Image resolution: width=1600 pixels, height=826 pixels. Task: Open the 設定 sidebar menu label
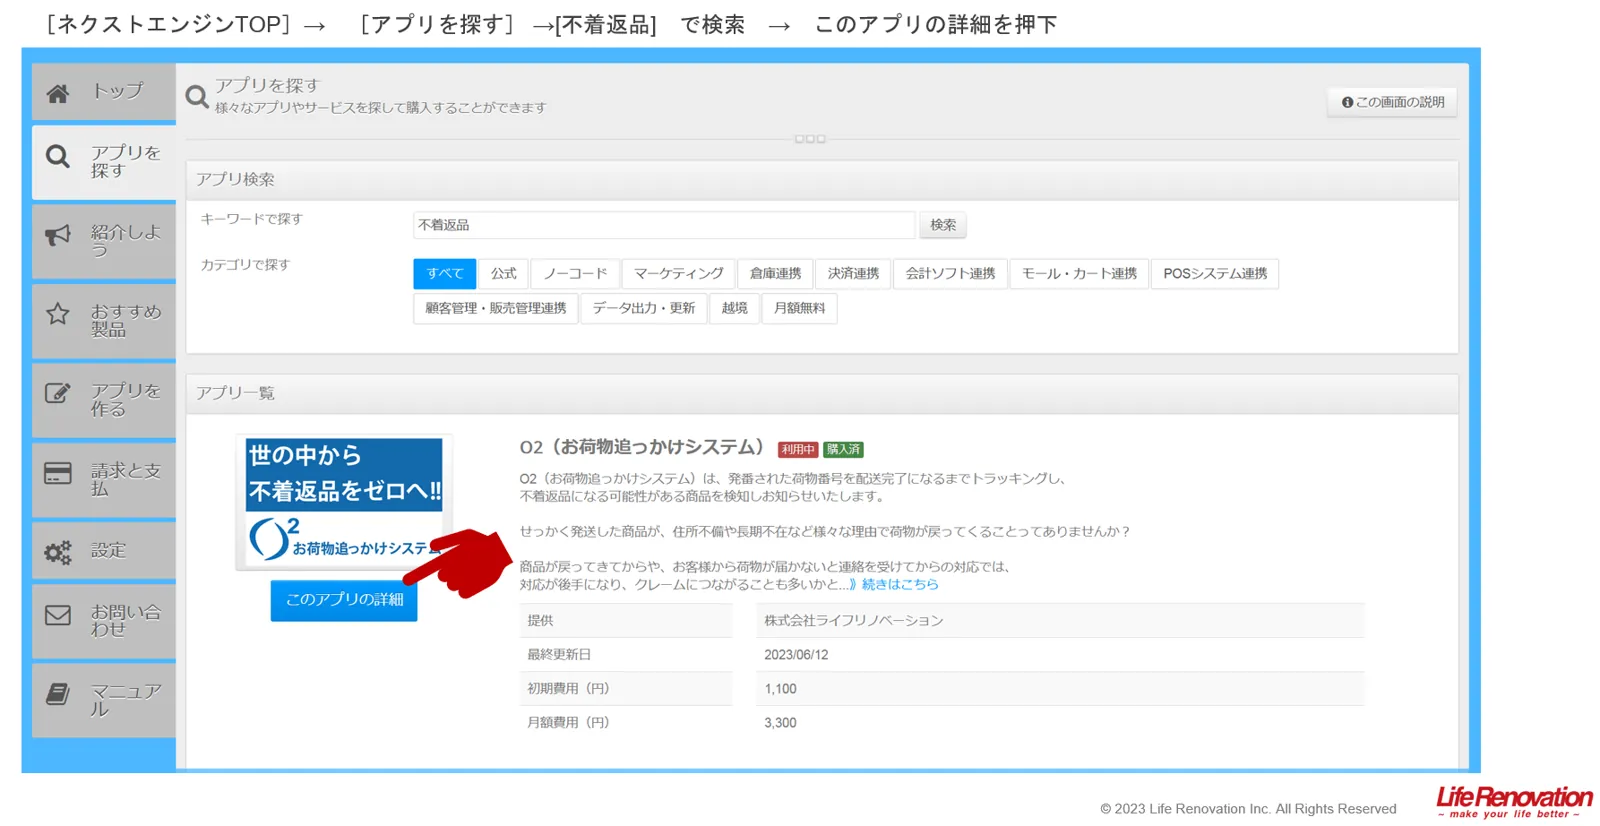pyautogui.click(x=109, y=550)
